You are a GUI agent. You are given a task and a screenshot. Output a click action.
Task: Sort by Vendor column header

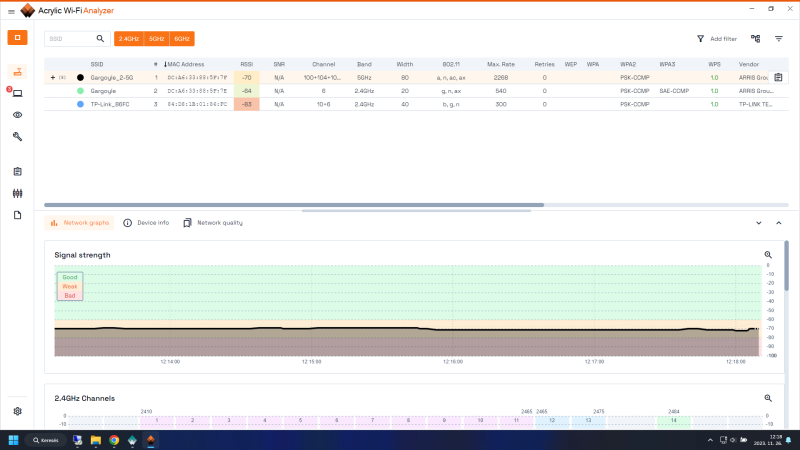pyautogui.click(x=748, y=64)
